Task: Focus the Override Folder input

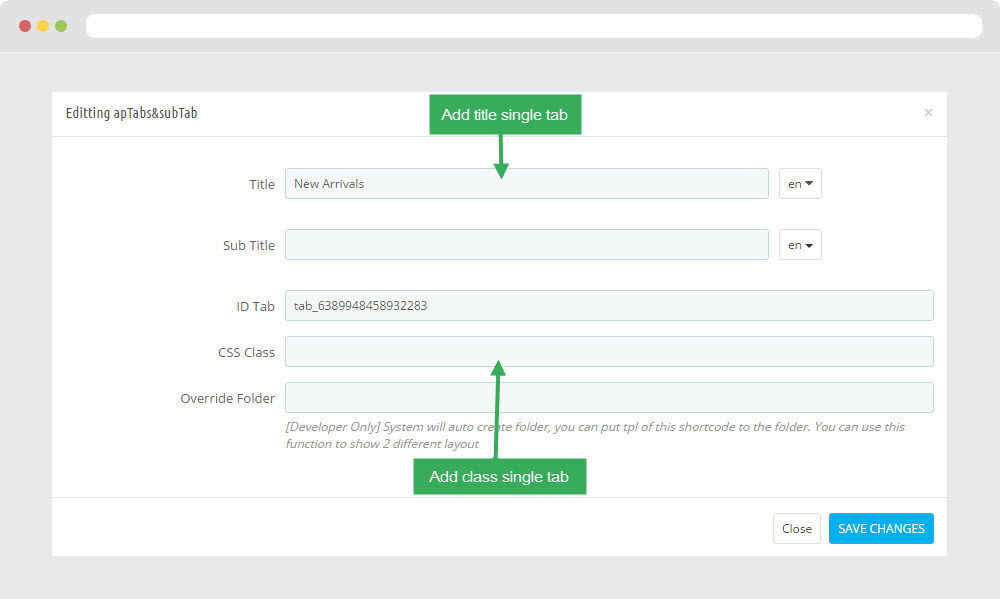Action: pyautogui.click(x=608, y=398)
